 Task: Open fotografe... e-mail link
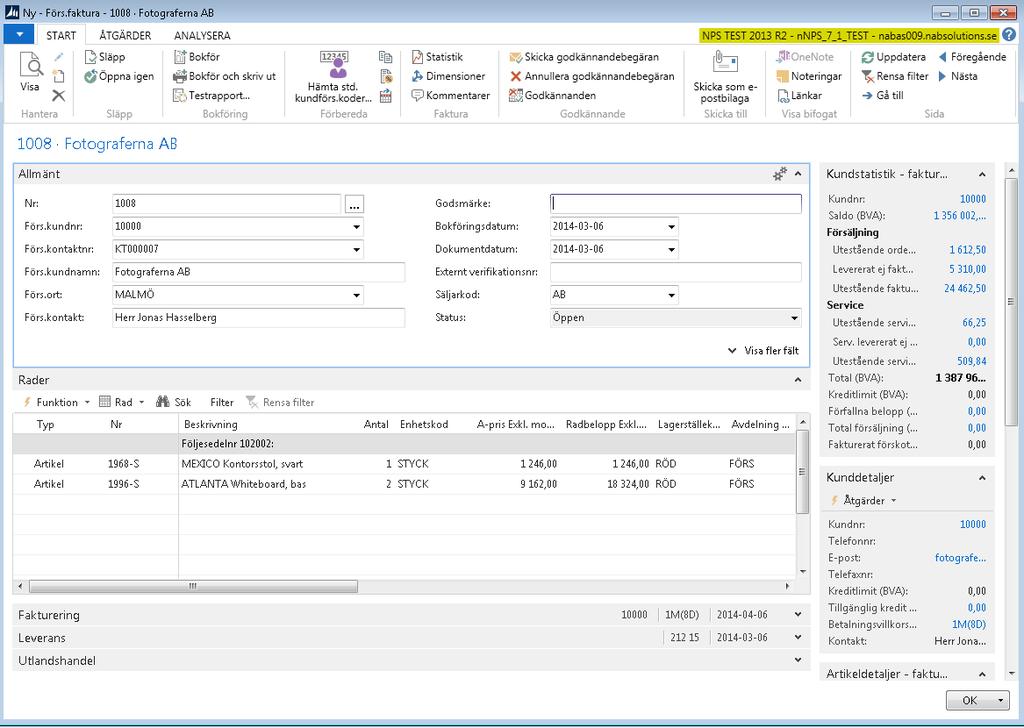click(x=960, y=558)
